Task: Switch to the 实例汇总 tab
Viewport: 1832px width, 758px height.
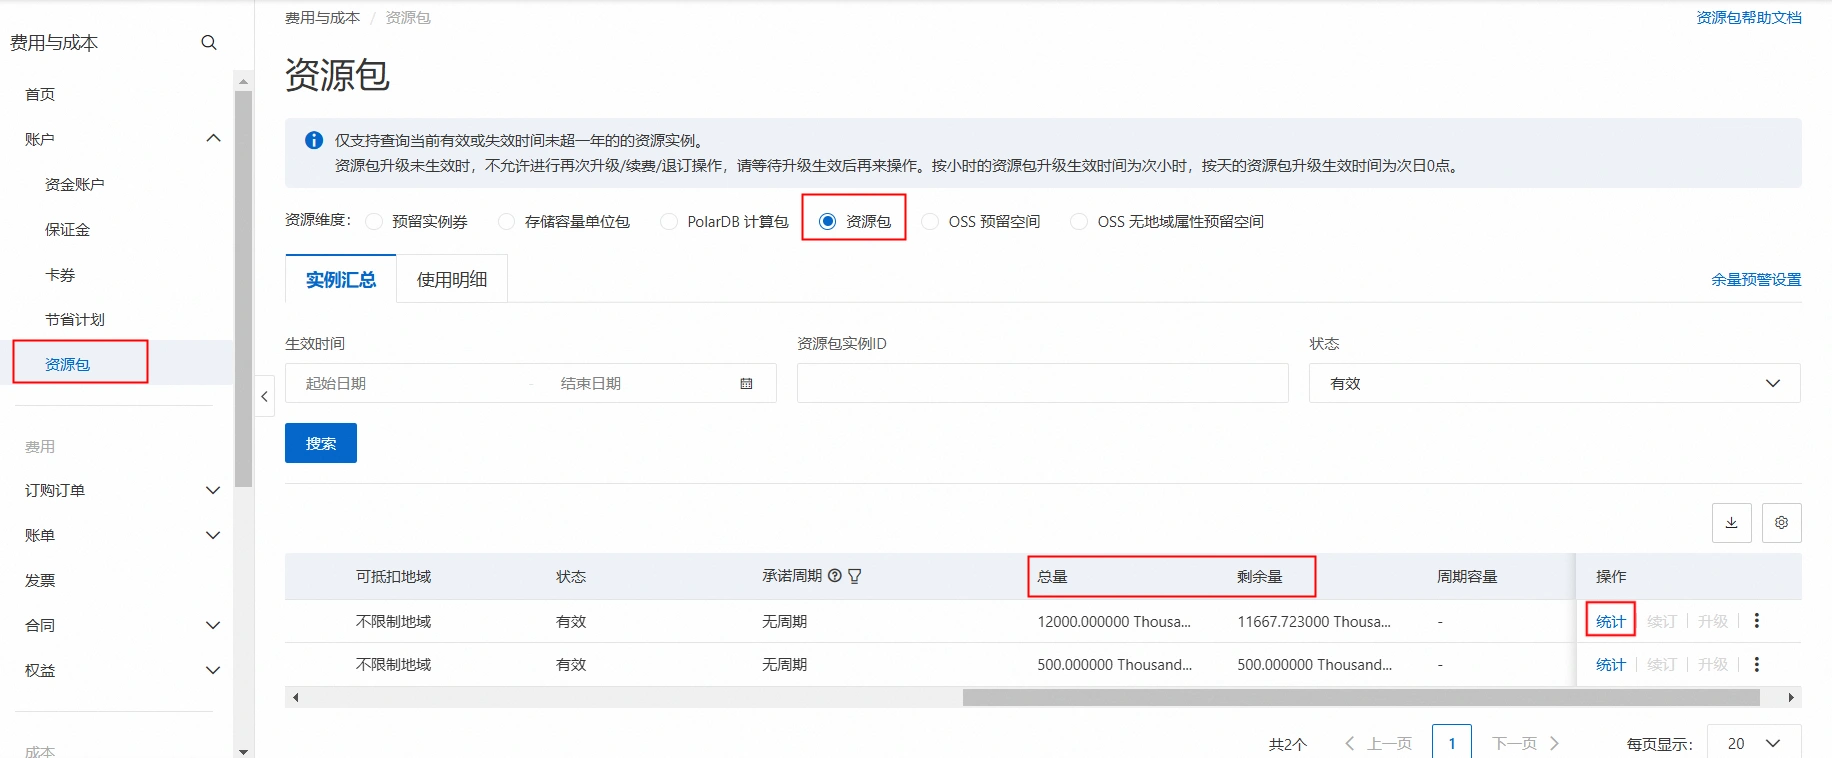Action: pos(341,279)
